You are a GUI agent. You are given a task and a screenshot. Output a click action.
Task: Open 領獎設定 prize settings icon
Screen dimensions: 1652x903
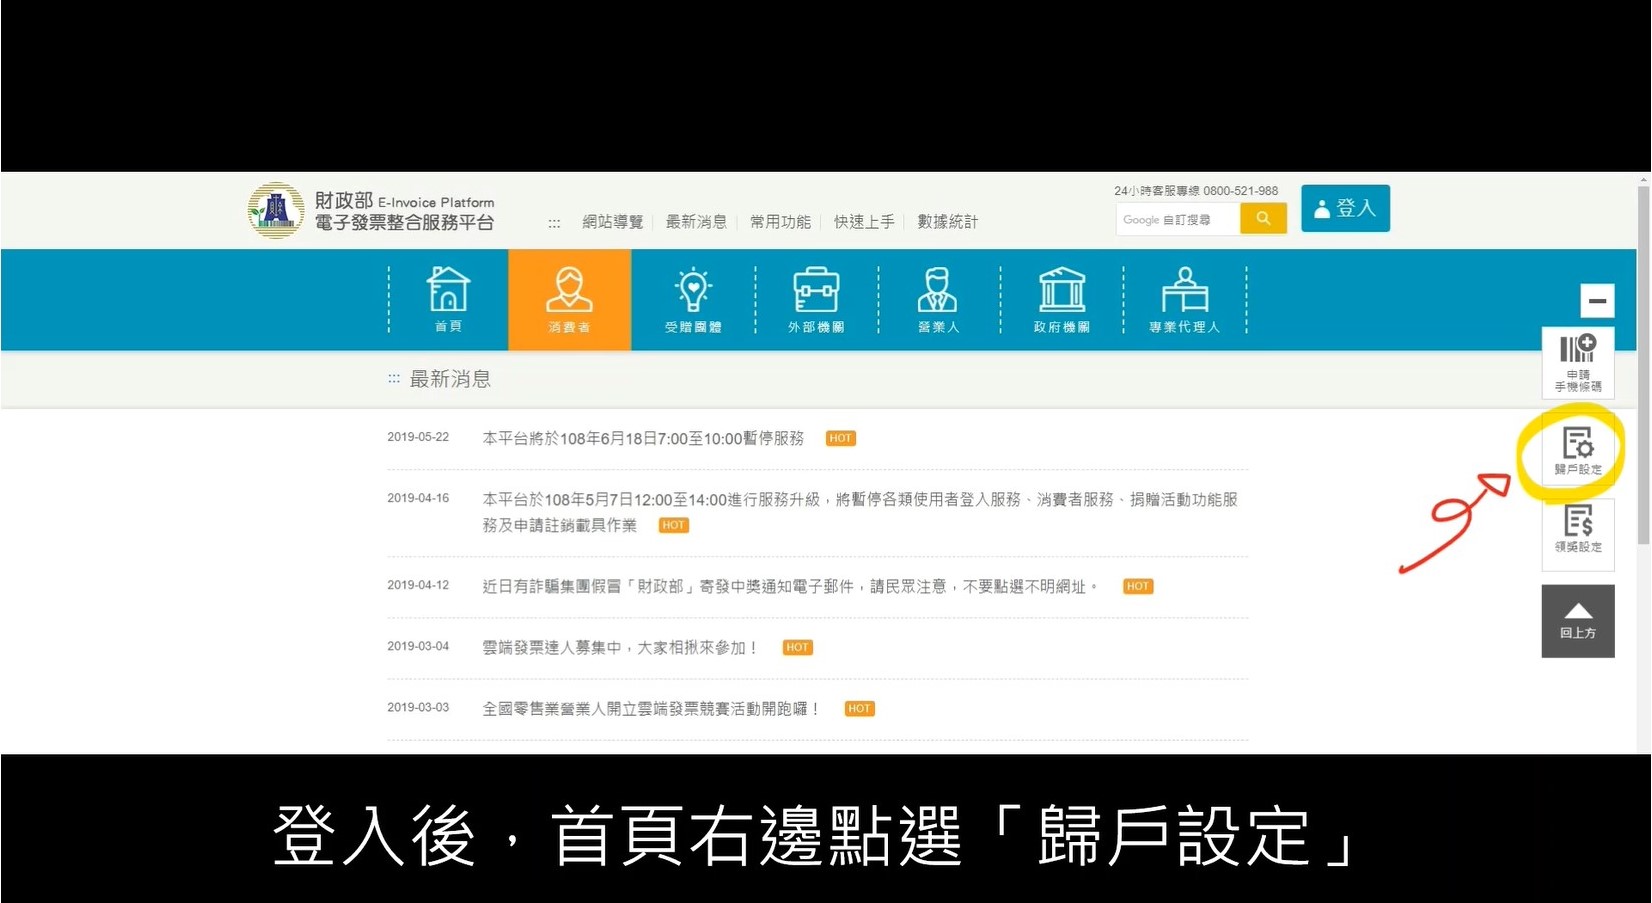pyautogui.click(x=1578, y=528)
